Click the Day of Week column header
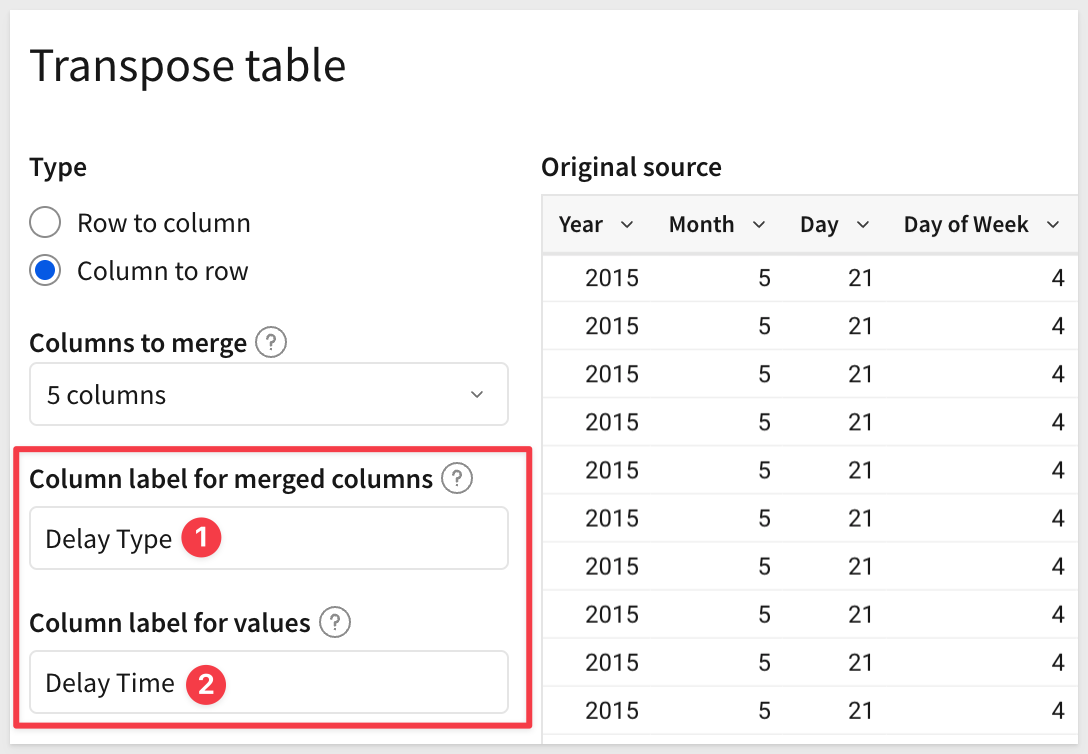 point(965,225)
